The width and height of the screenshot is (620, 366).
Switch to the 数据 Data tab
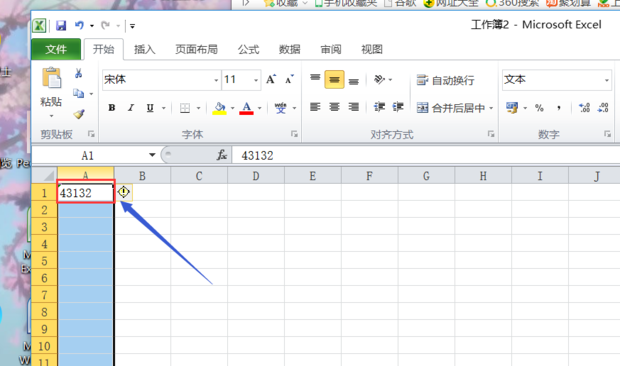290,49
